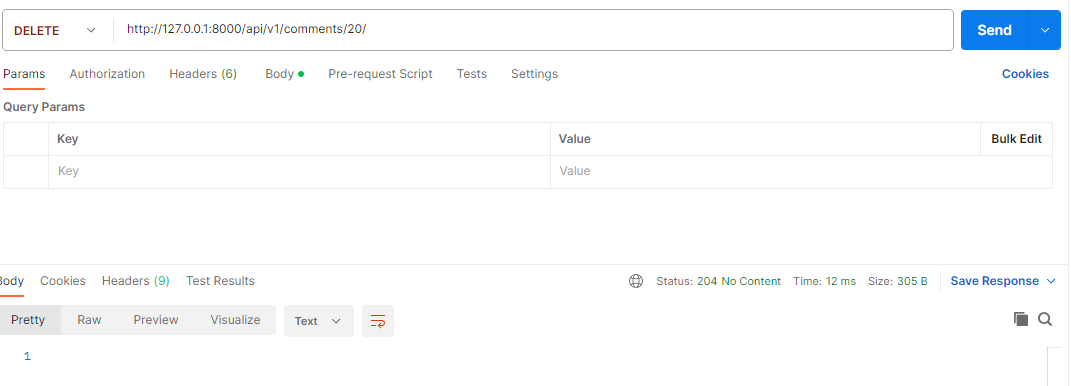Click the globe network icon near Status
Screen dimensions: 1071x386
[636, 281]
